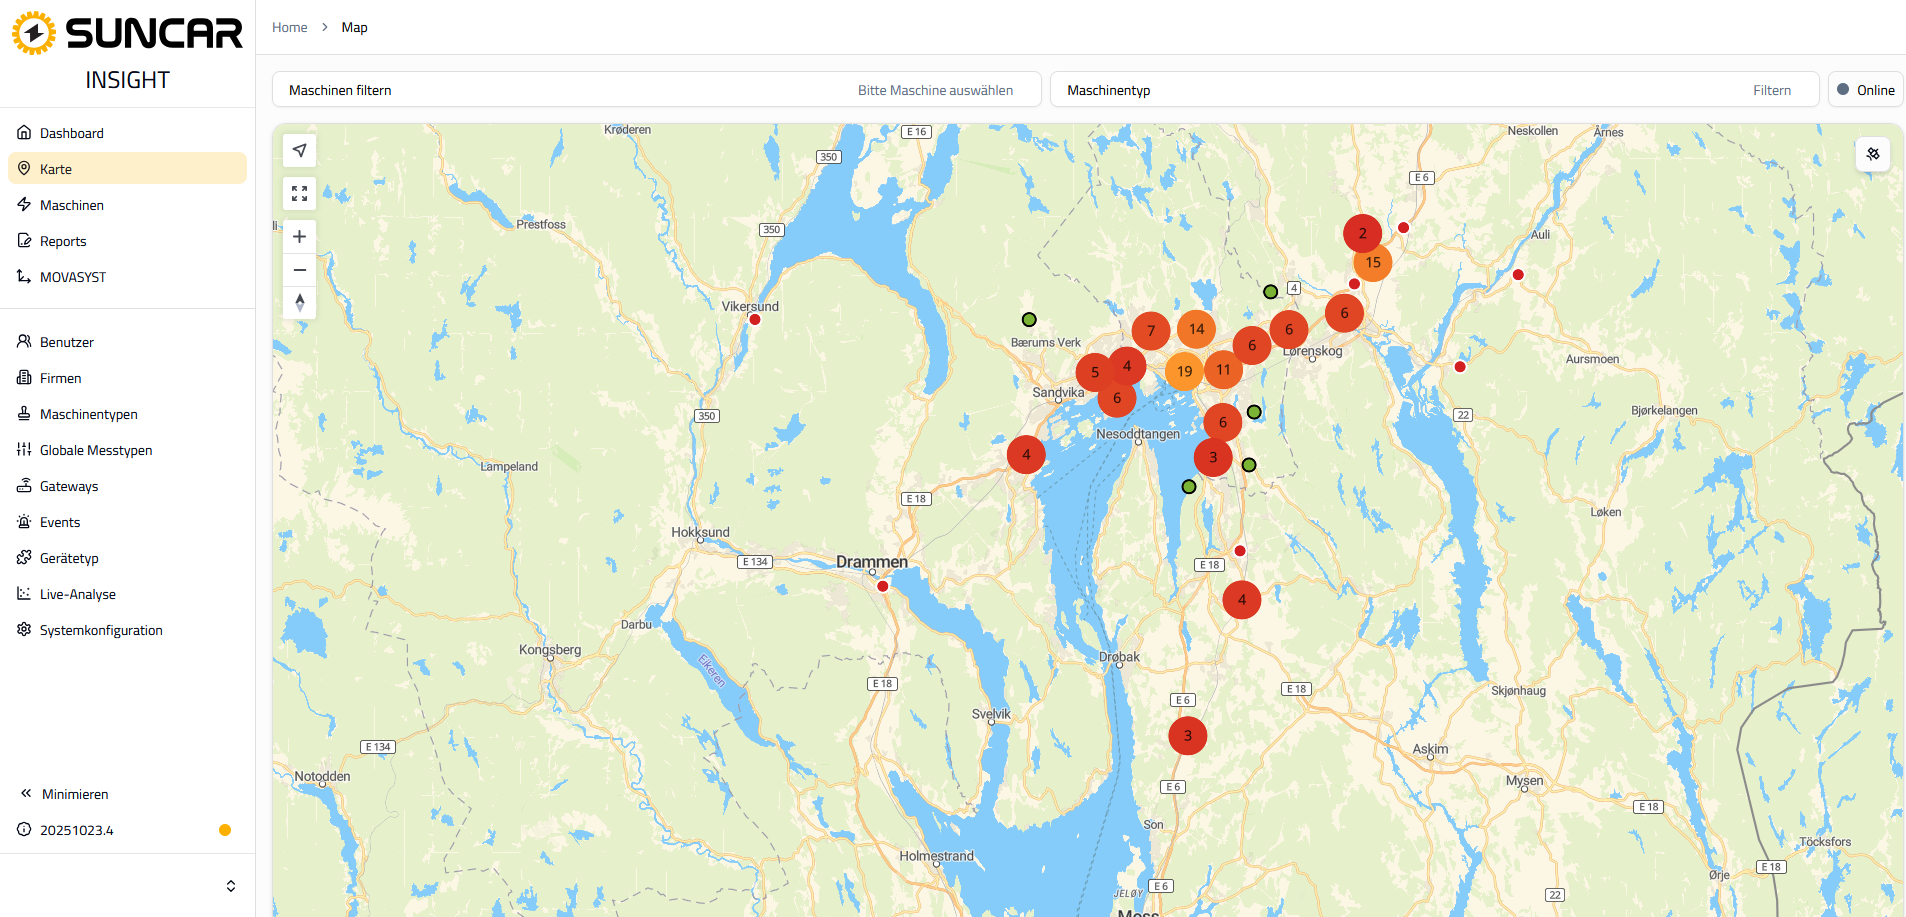
Task: Go to Live-Analyse page
Action: [x=77, y=594]
